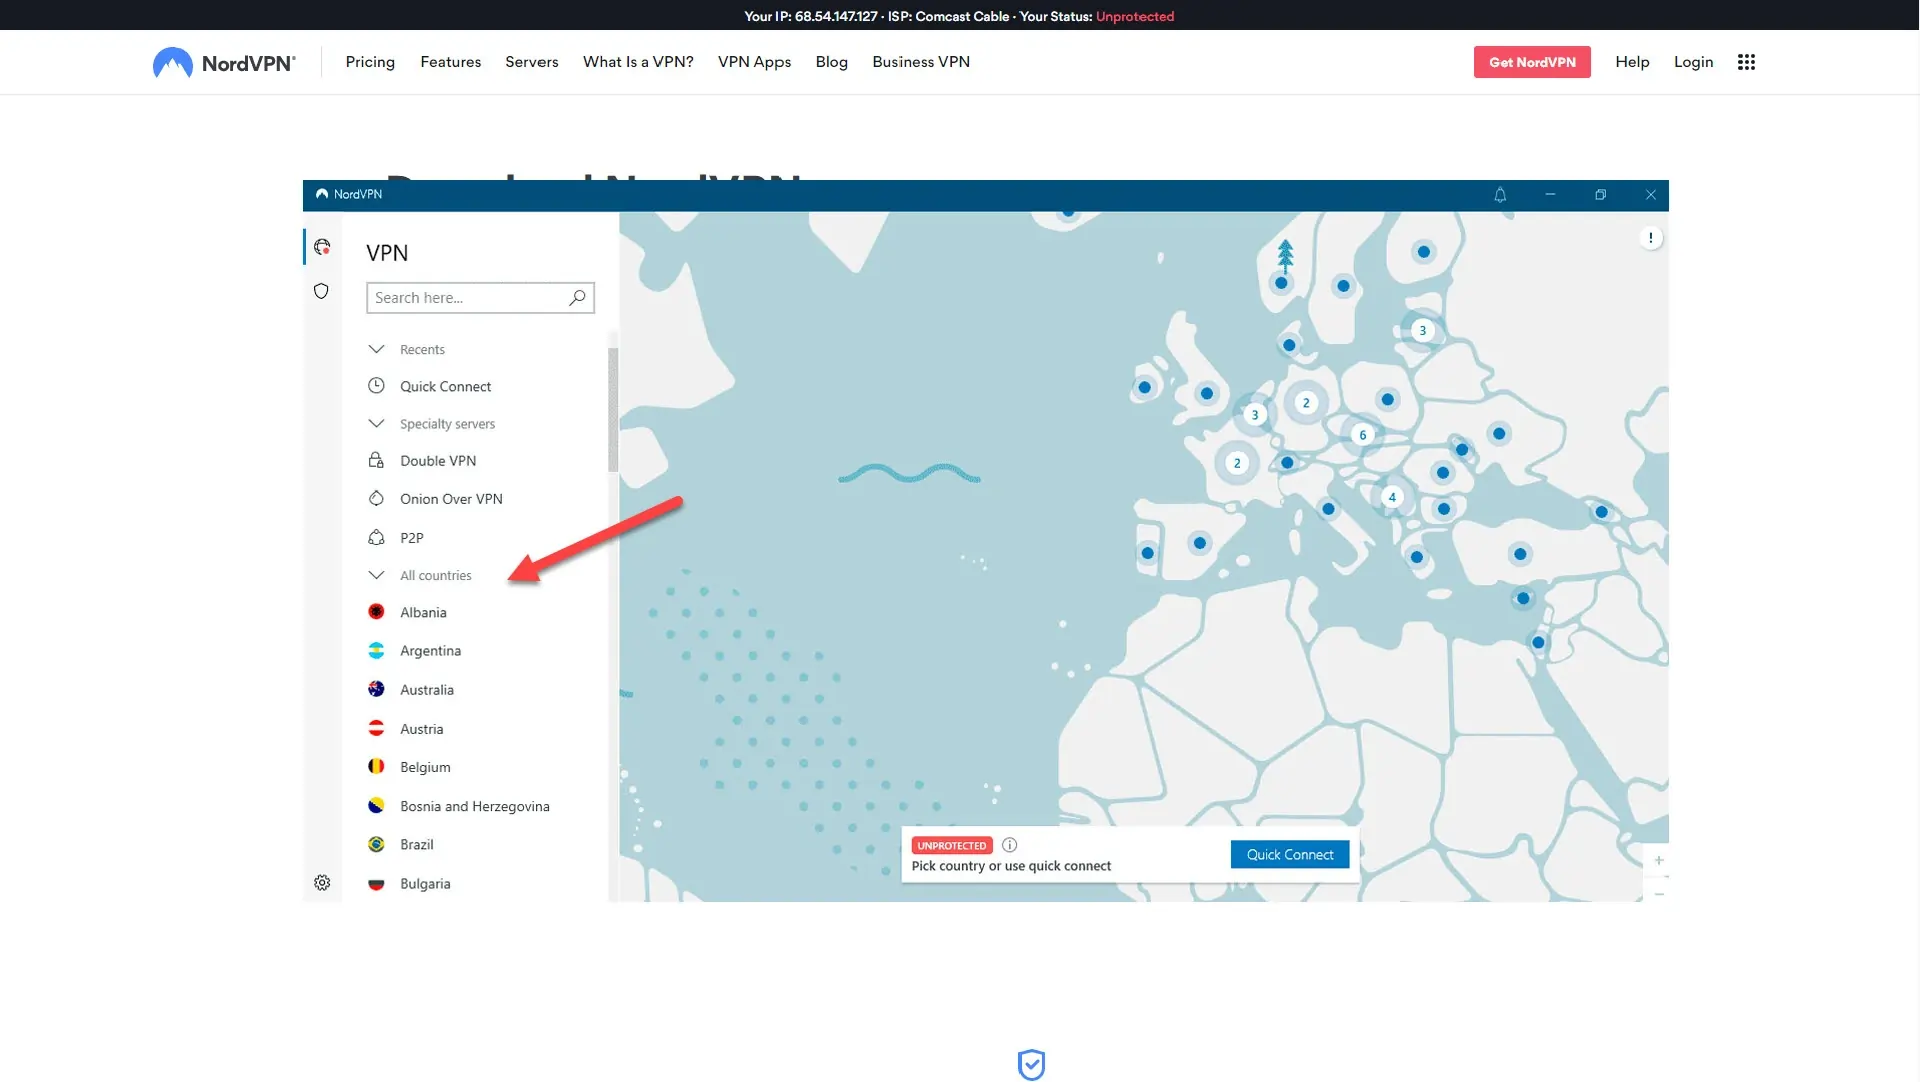1920x1082 pixels.
Task: Open the Pricing menu item
Action: 370,62
